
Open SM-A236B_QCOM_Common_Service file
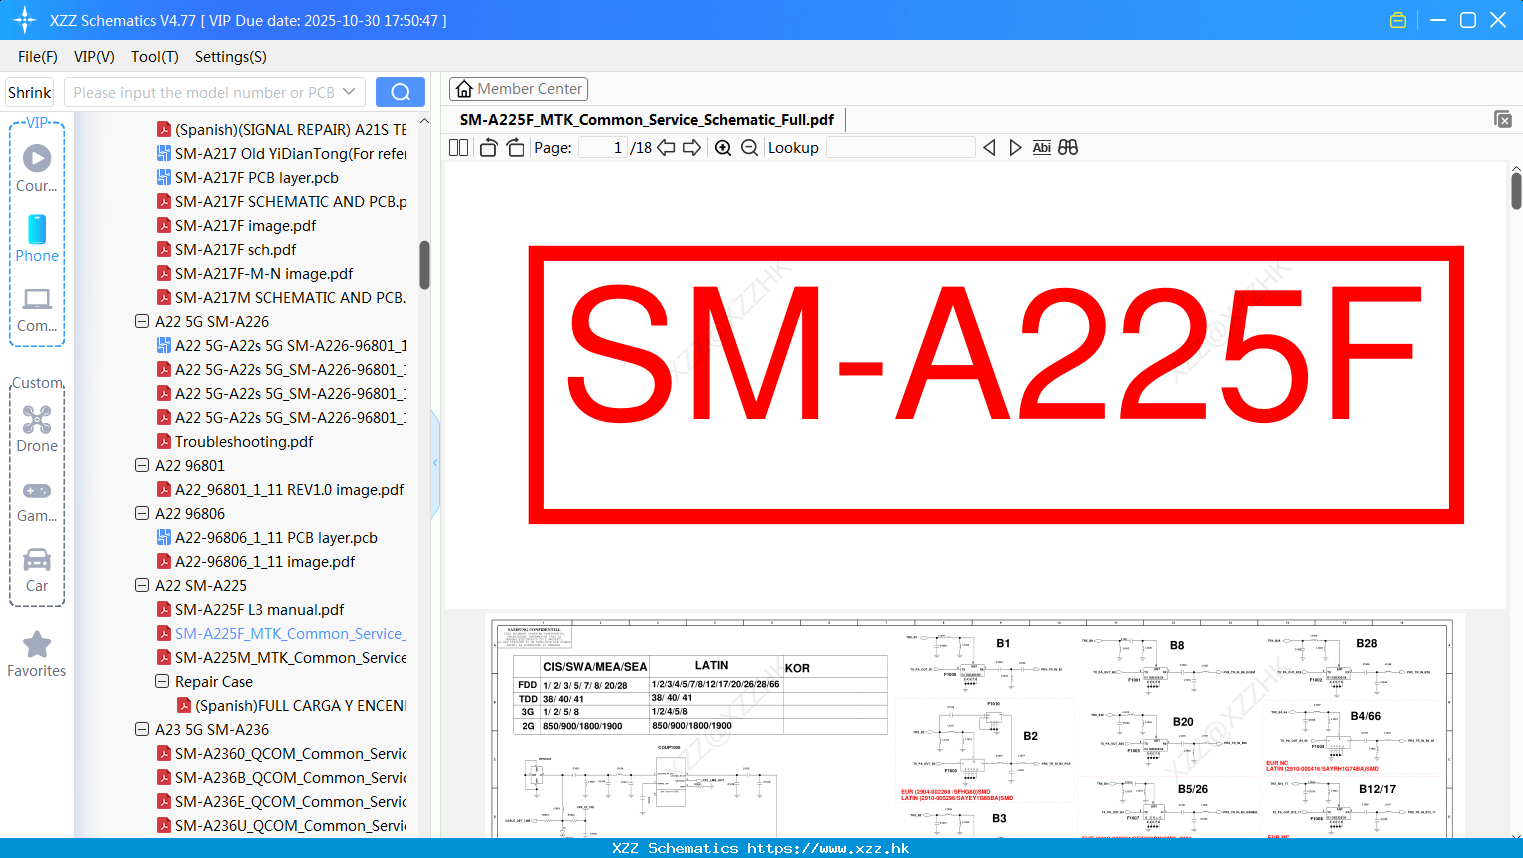pyautogui.click(x=282, y=778)
